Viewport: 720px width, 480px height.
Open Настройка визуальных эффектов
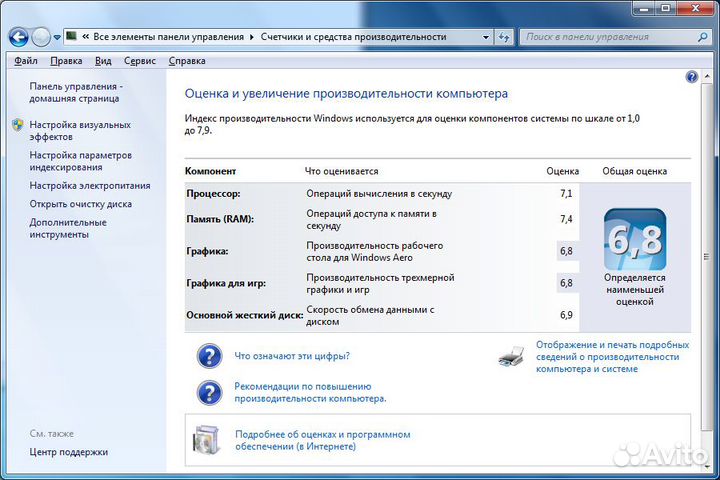pyautogui.click(x=80, y=130)
